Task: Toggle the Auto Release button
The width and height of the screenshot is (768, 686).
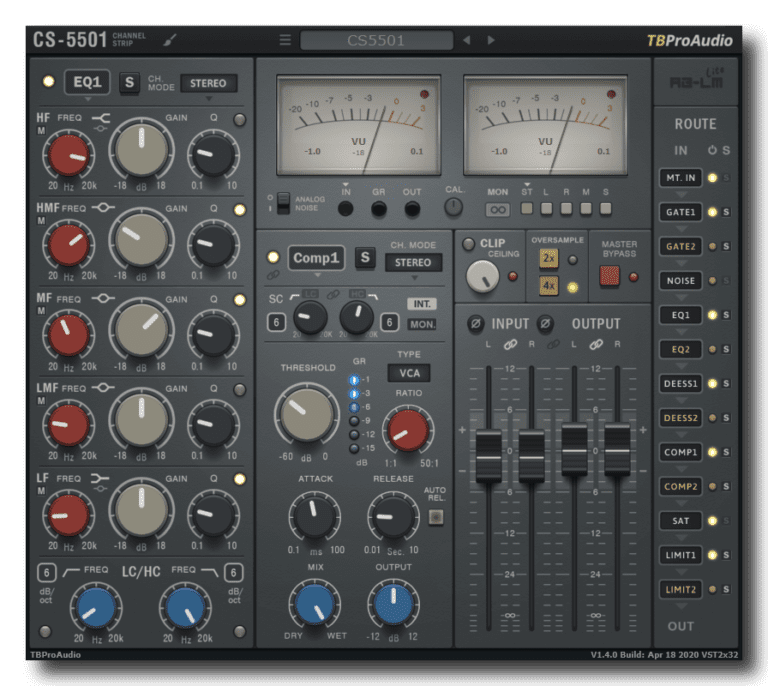Action: click(x=435, y=517)
